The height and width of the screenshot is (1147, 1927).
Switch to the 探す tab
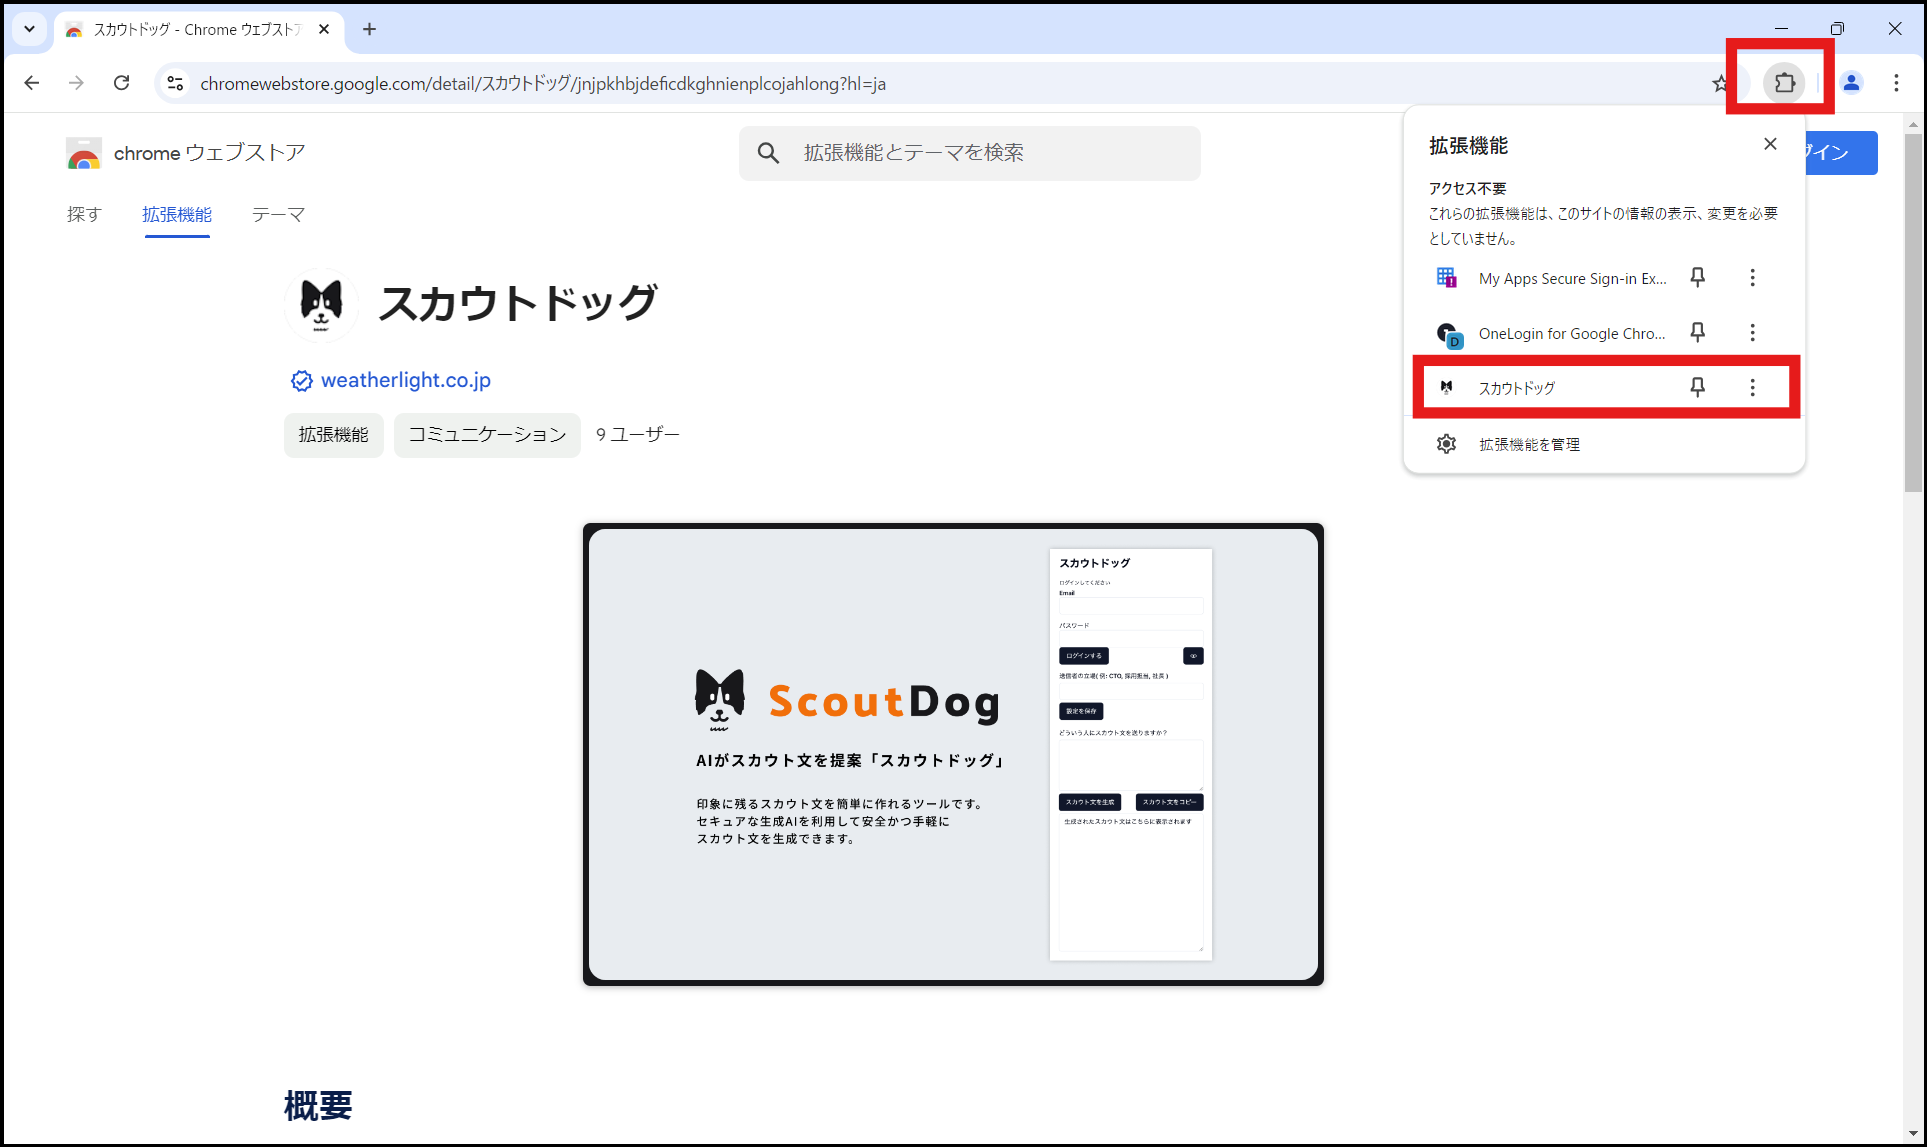coord(84,214)
